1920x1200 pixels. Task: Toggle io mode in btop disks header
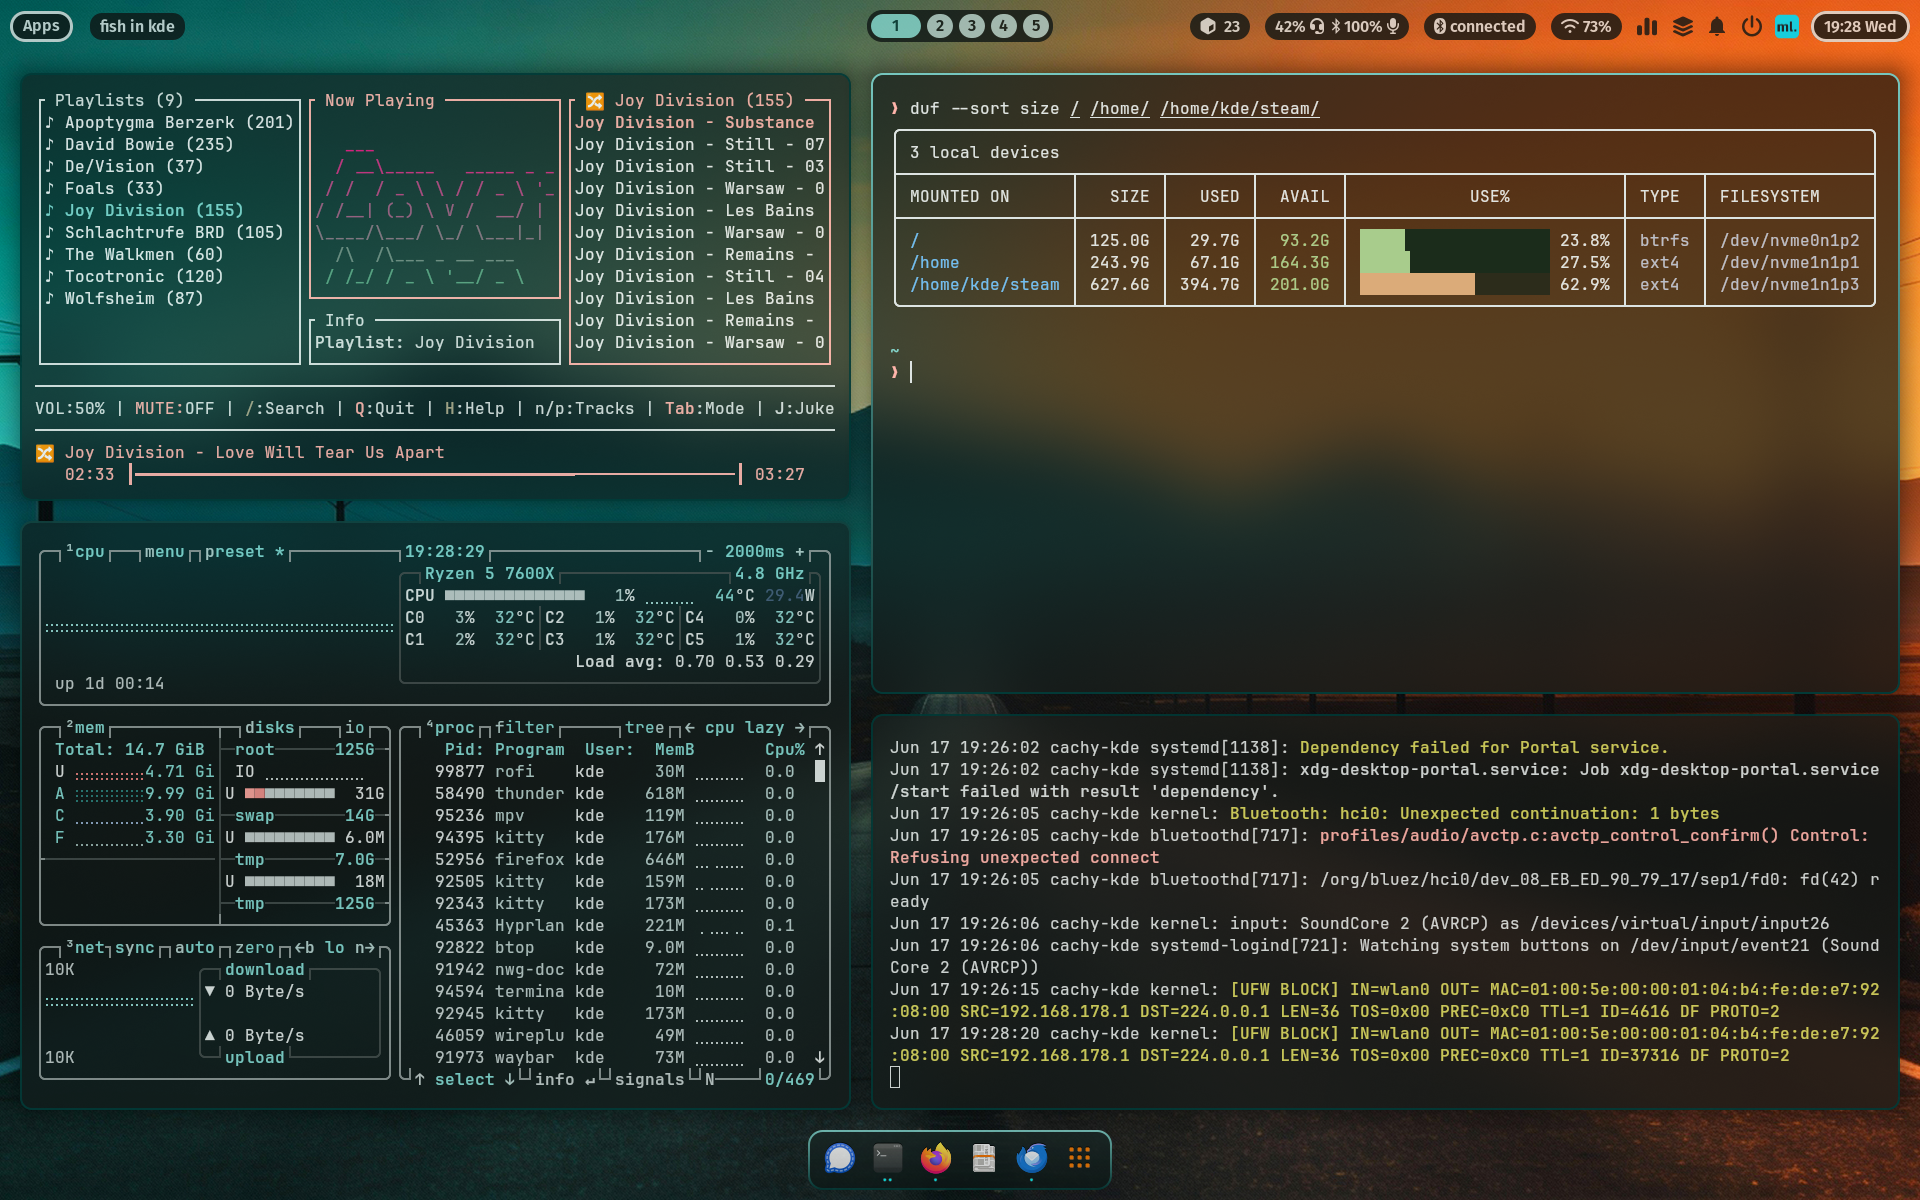[x=355, y=728]
